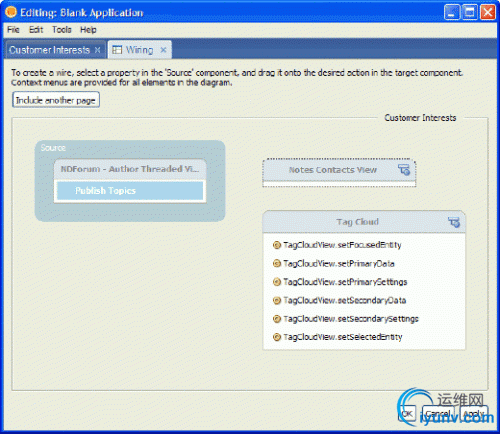The image size is (500, 434).
Task: Click the Notes Contacts View wiring menu icon
Action: [x=404, y=170]
